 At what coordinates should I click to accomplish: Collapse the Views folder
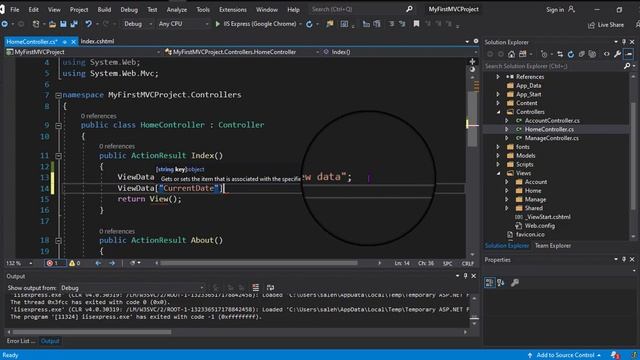pos(498,173)
